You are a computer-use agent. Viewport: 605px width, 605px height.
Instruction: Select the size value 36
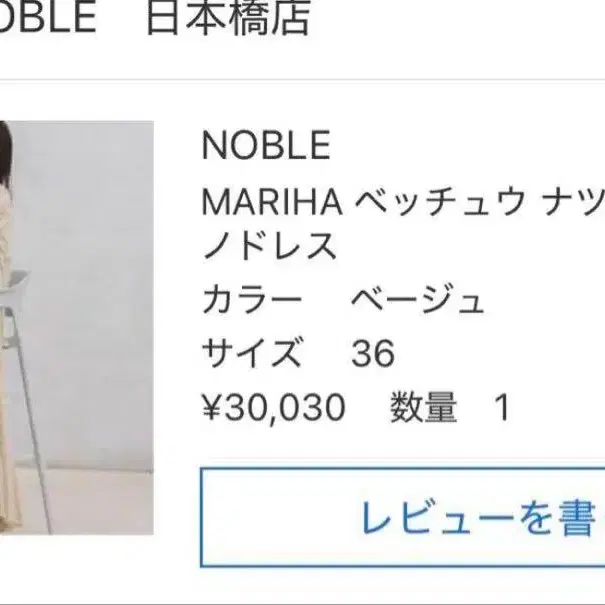(x=373, y=353)
